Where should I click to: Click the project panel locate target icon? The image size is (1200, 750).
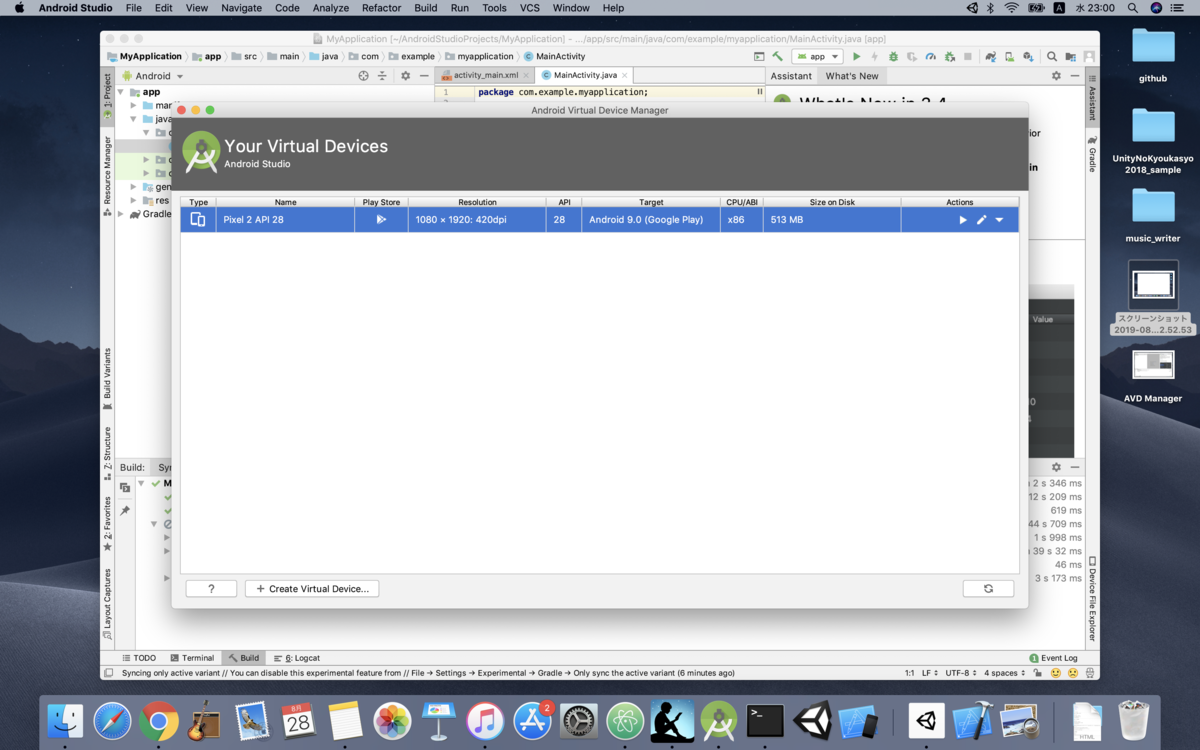pos(363,76)
